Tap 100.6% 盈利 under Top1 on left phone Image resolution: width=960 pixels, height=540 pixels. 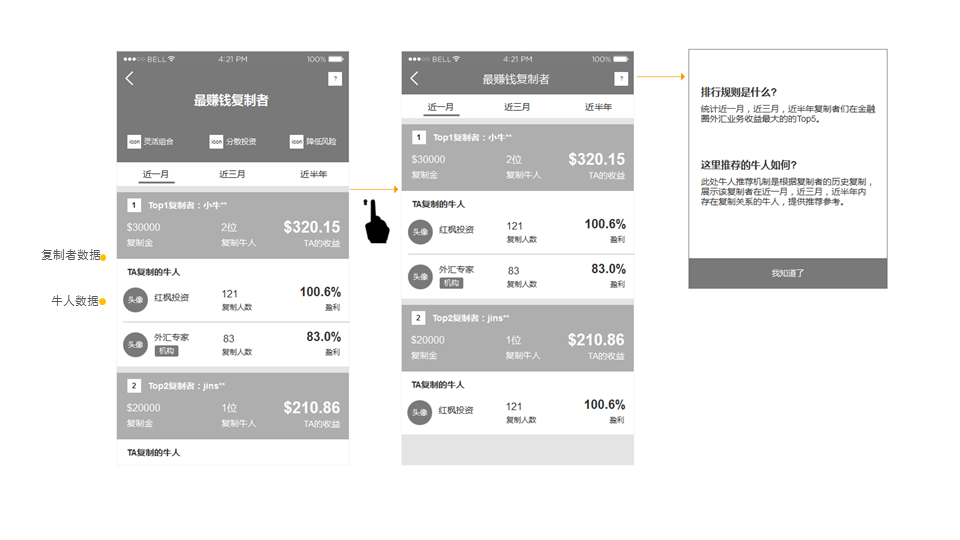click(x=320, y=292)
